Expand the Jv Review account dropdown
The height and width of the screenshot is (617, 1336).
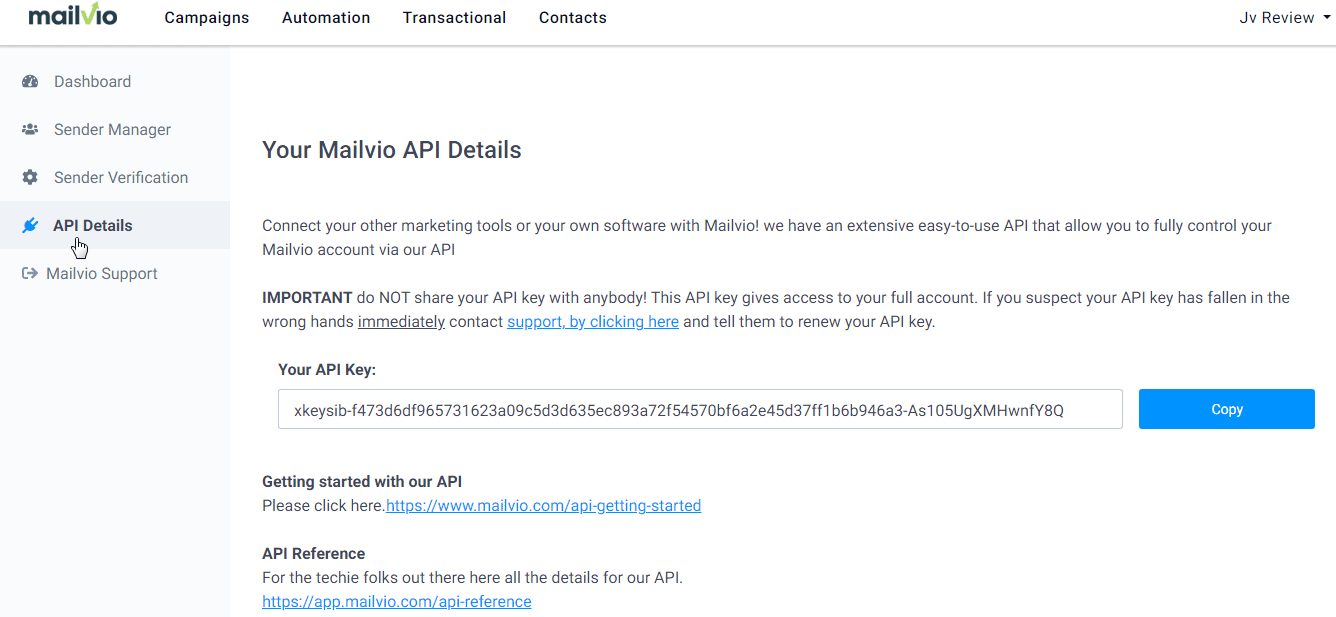click(x=1285, y=18)
